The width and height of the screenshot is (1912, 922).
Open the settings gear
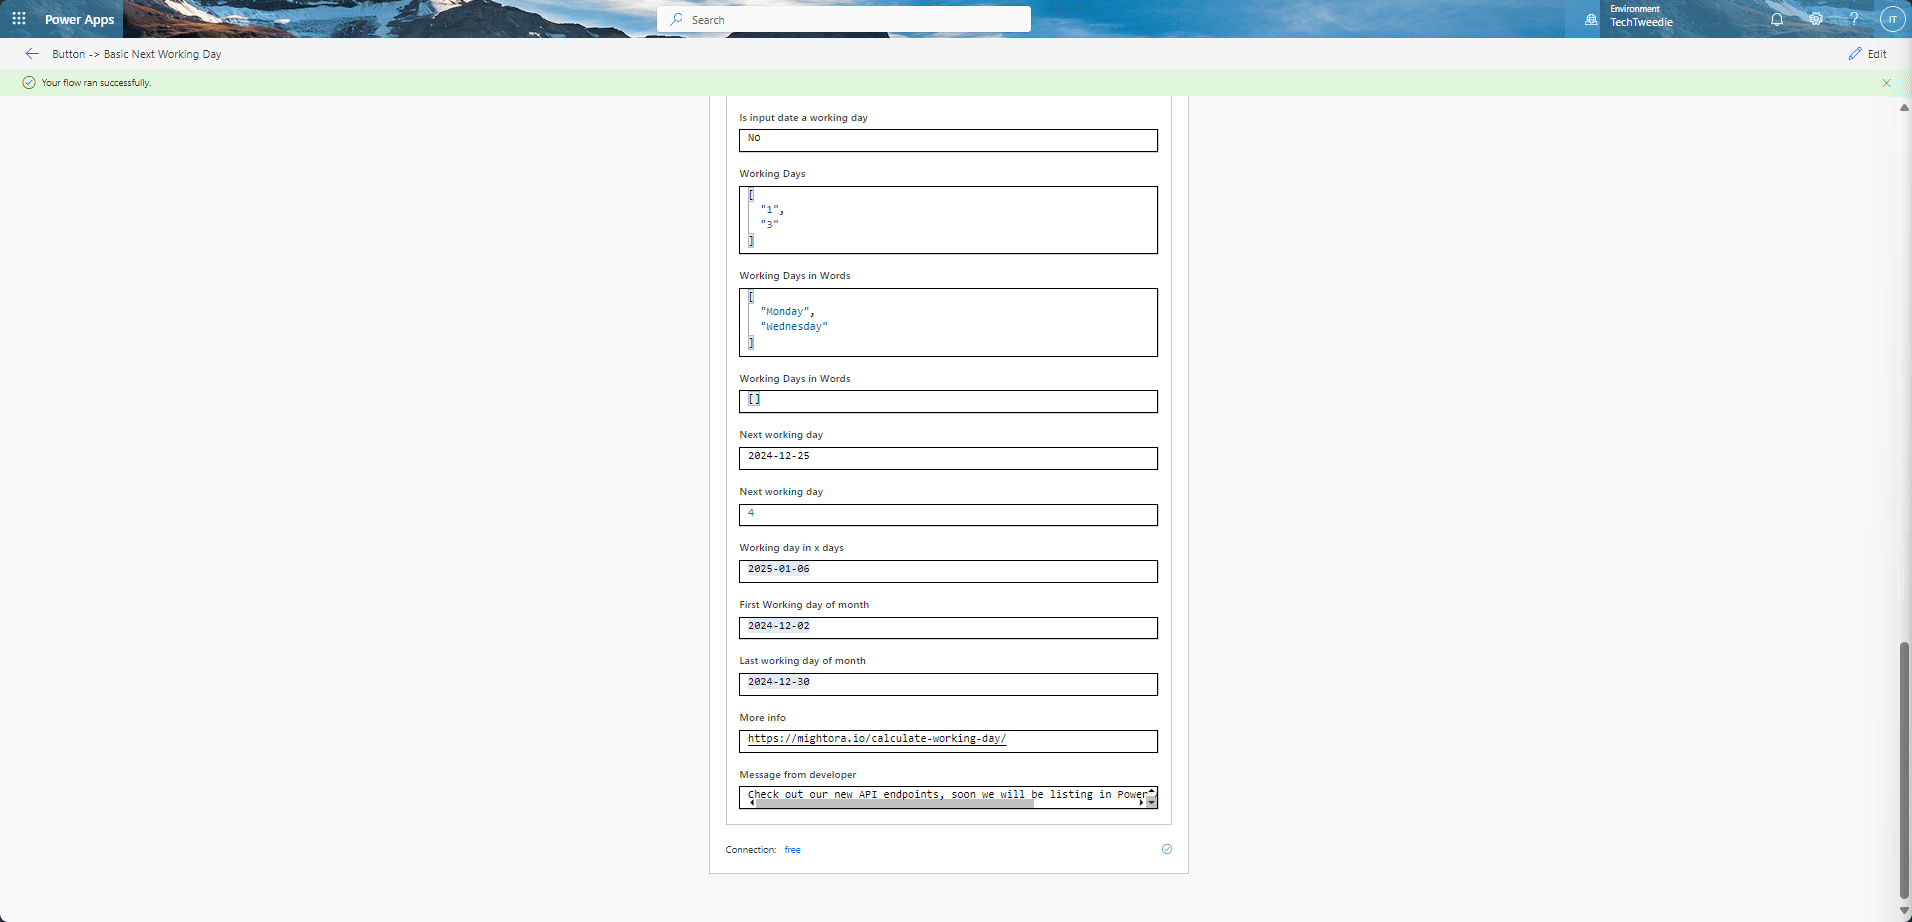click(x=1816, y=19)
